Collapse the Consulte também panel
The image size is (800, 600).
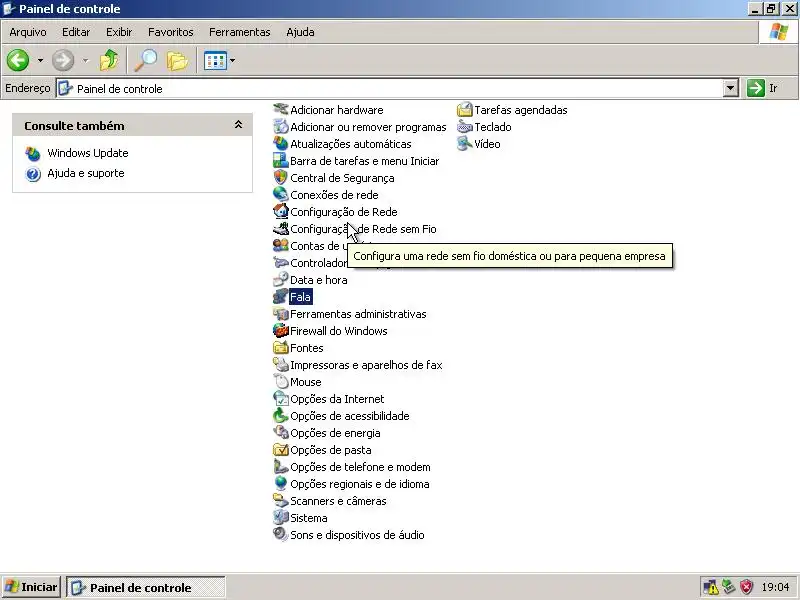click(238, 125)
